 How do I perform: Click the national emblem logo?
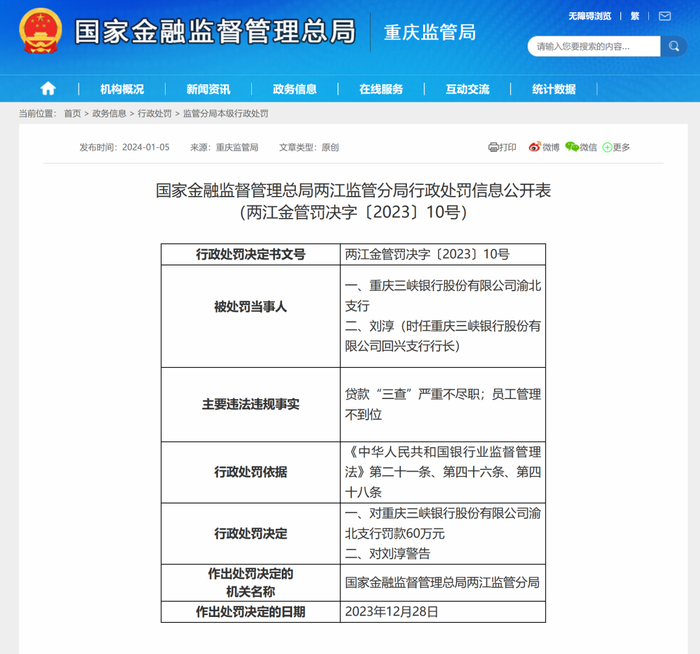point(40,31)
